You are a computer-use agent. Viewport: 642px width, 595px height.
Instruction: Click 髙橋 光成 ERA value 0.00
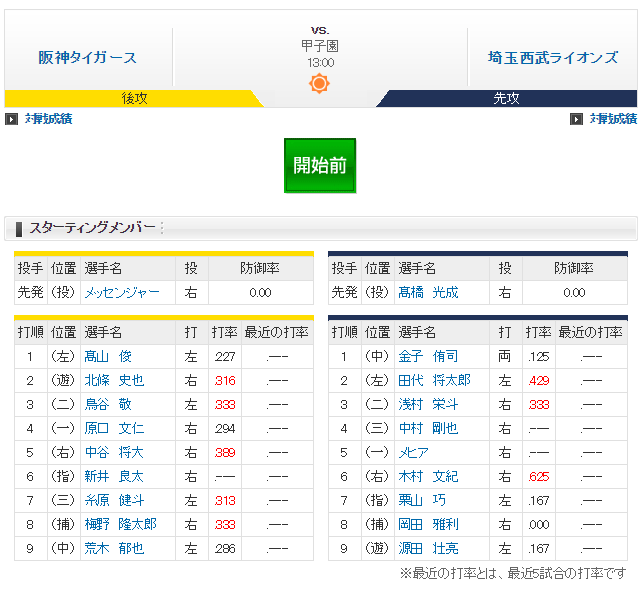click(x=574, y=293)
